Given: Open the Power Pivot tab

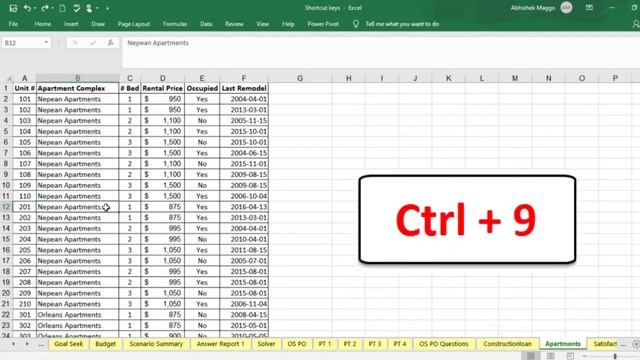Looking at the screenshot, I should coord(323,24).
